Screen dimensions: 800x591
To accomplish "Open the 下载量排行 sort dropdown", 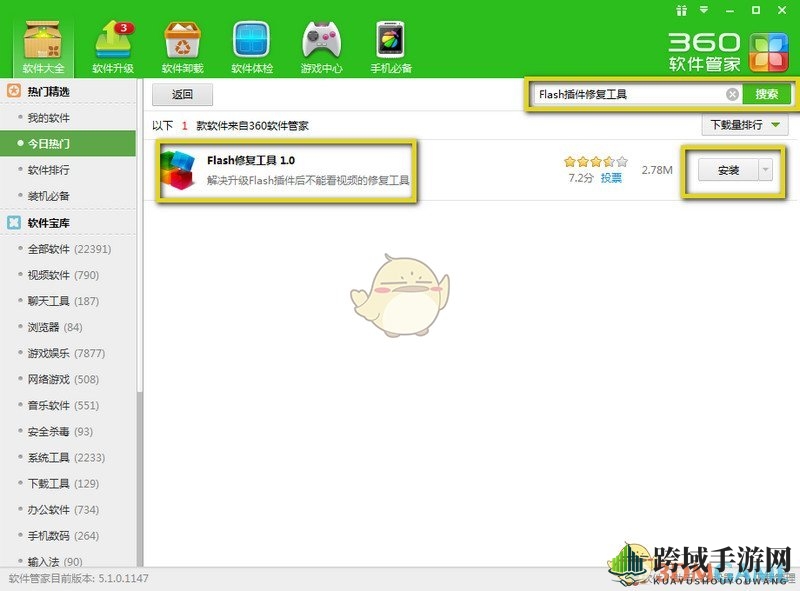I will pos(745,125).
